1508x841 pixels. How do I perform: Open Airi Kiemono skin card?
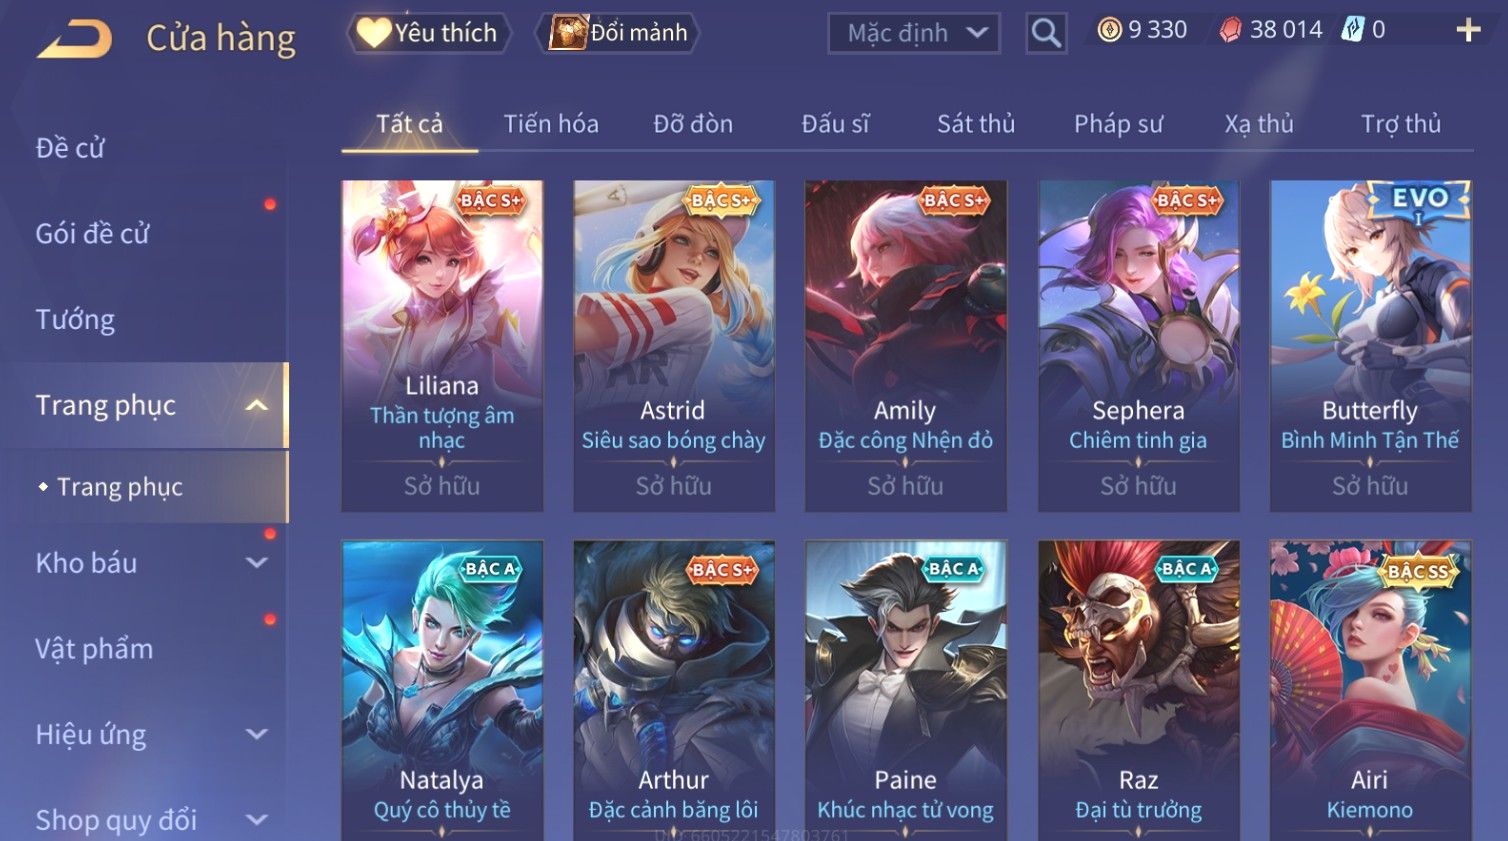[x=1370, y=690]
